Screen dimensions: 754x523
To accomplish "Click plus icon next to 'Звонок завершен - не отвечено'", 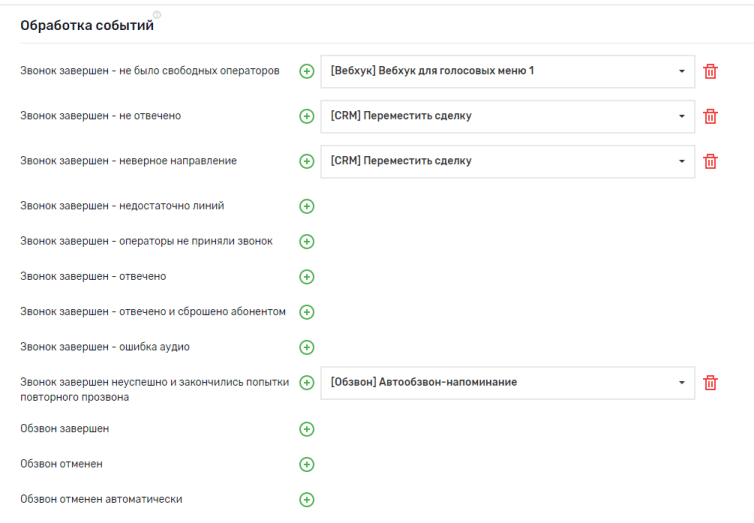I will (x=307, y=116).
